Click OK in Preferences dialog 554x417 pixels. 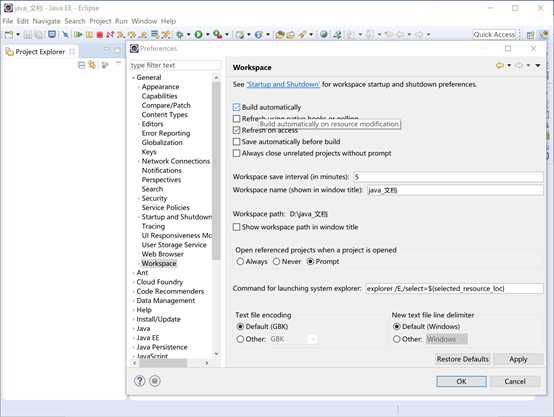[x=461, y=381]
